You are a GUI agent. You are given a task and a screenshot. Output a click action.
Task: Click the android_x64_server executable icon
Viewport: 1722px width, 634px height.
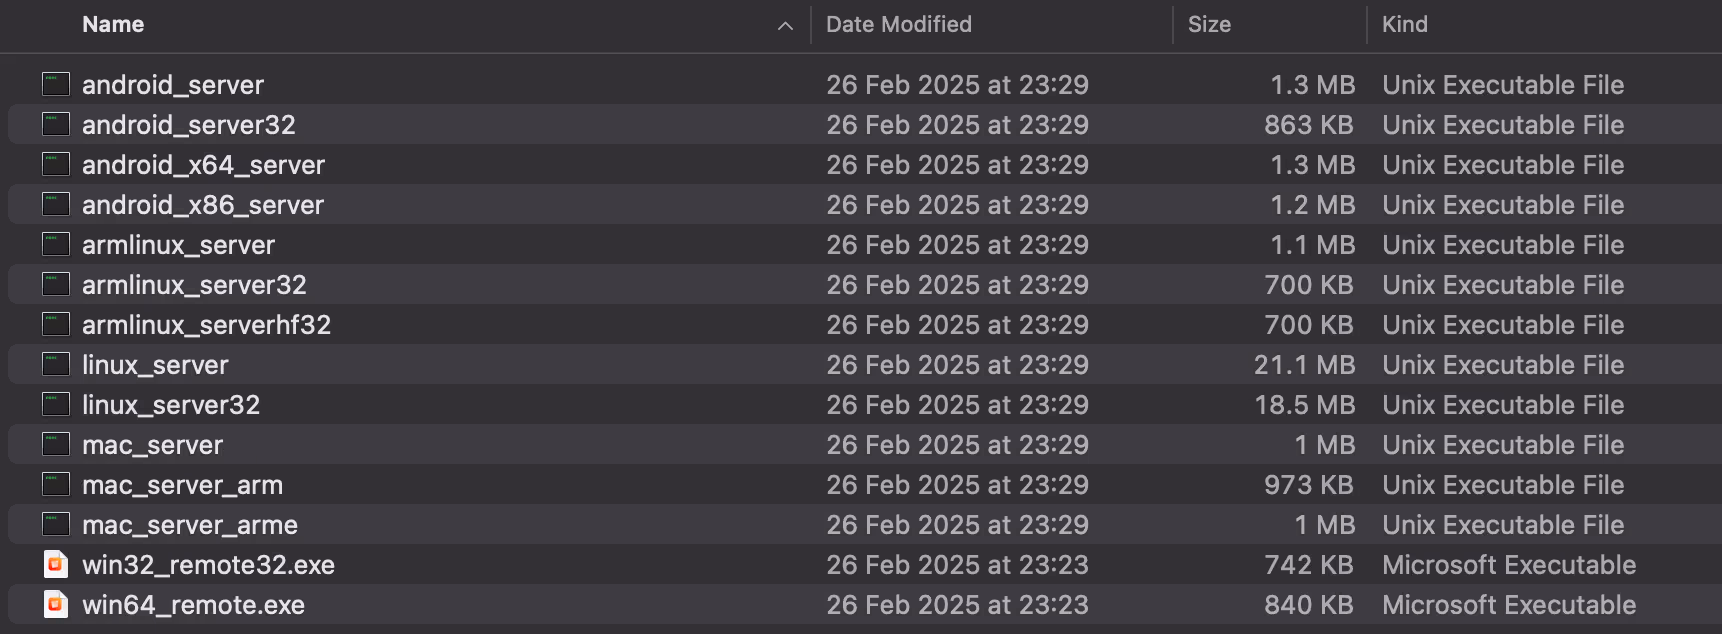pyautogui.click(x=56, y=164)
